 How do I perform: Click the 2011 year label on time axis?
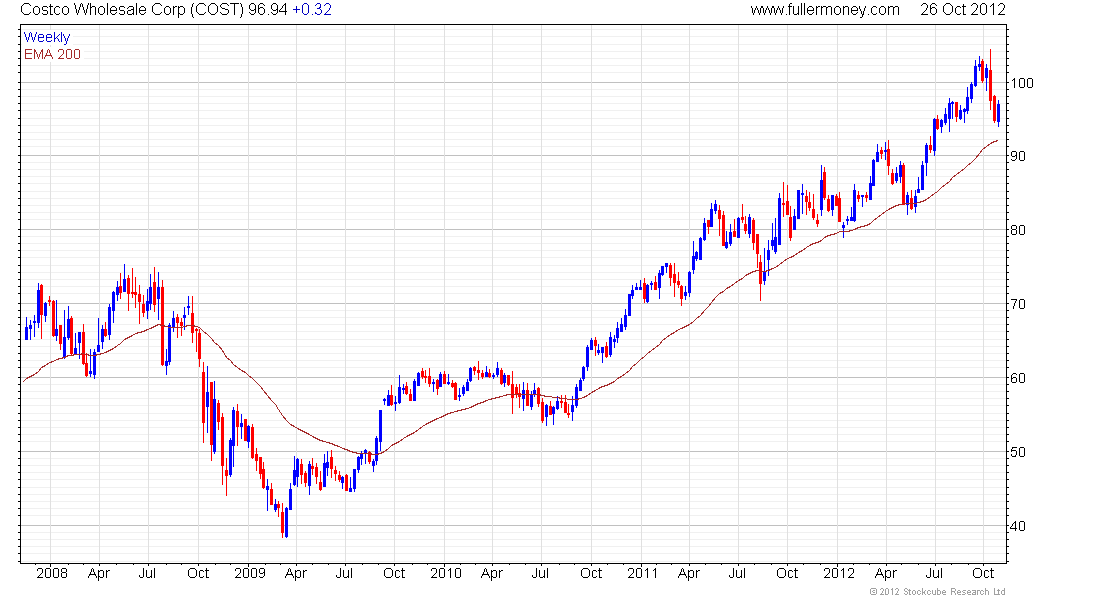[x=643, y=573]
